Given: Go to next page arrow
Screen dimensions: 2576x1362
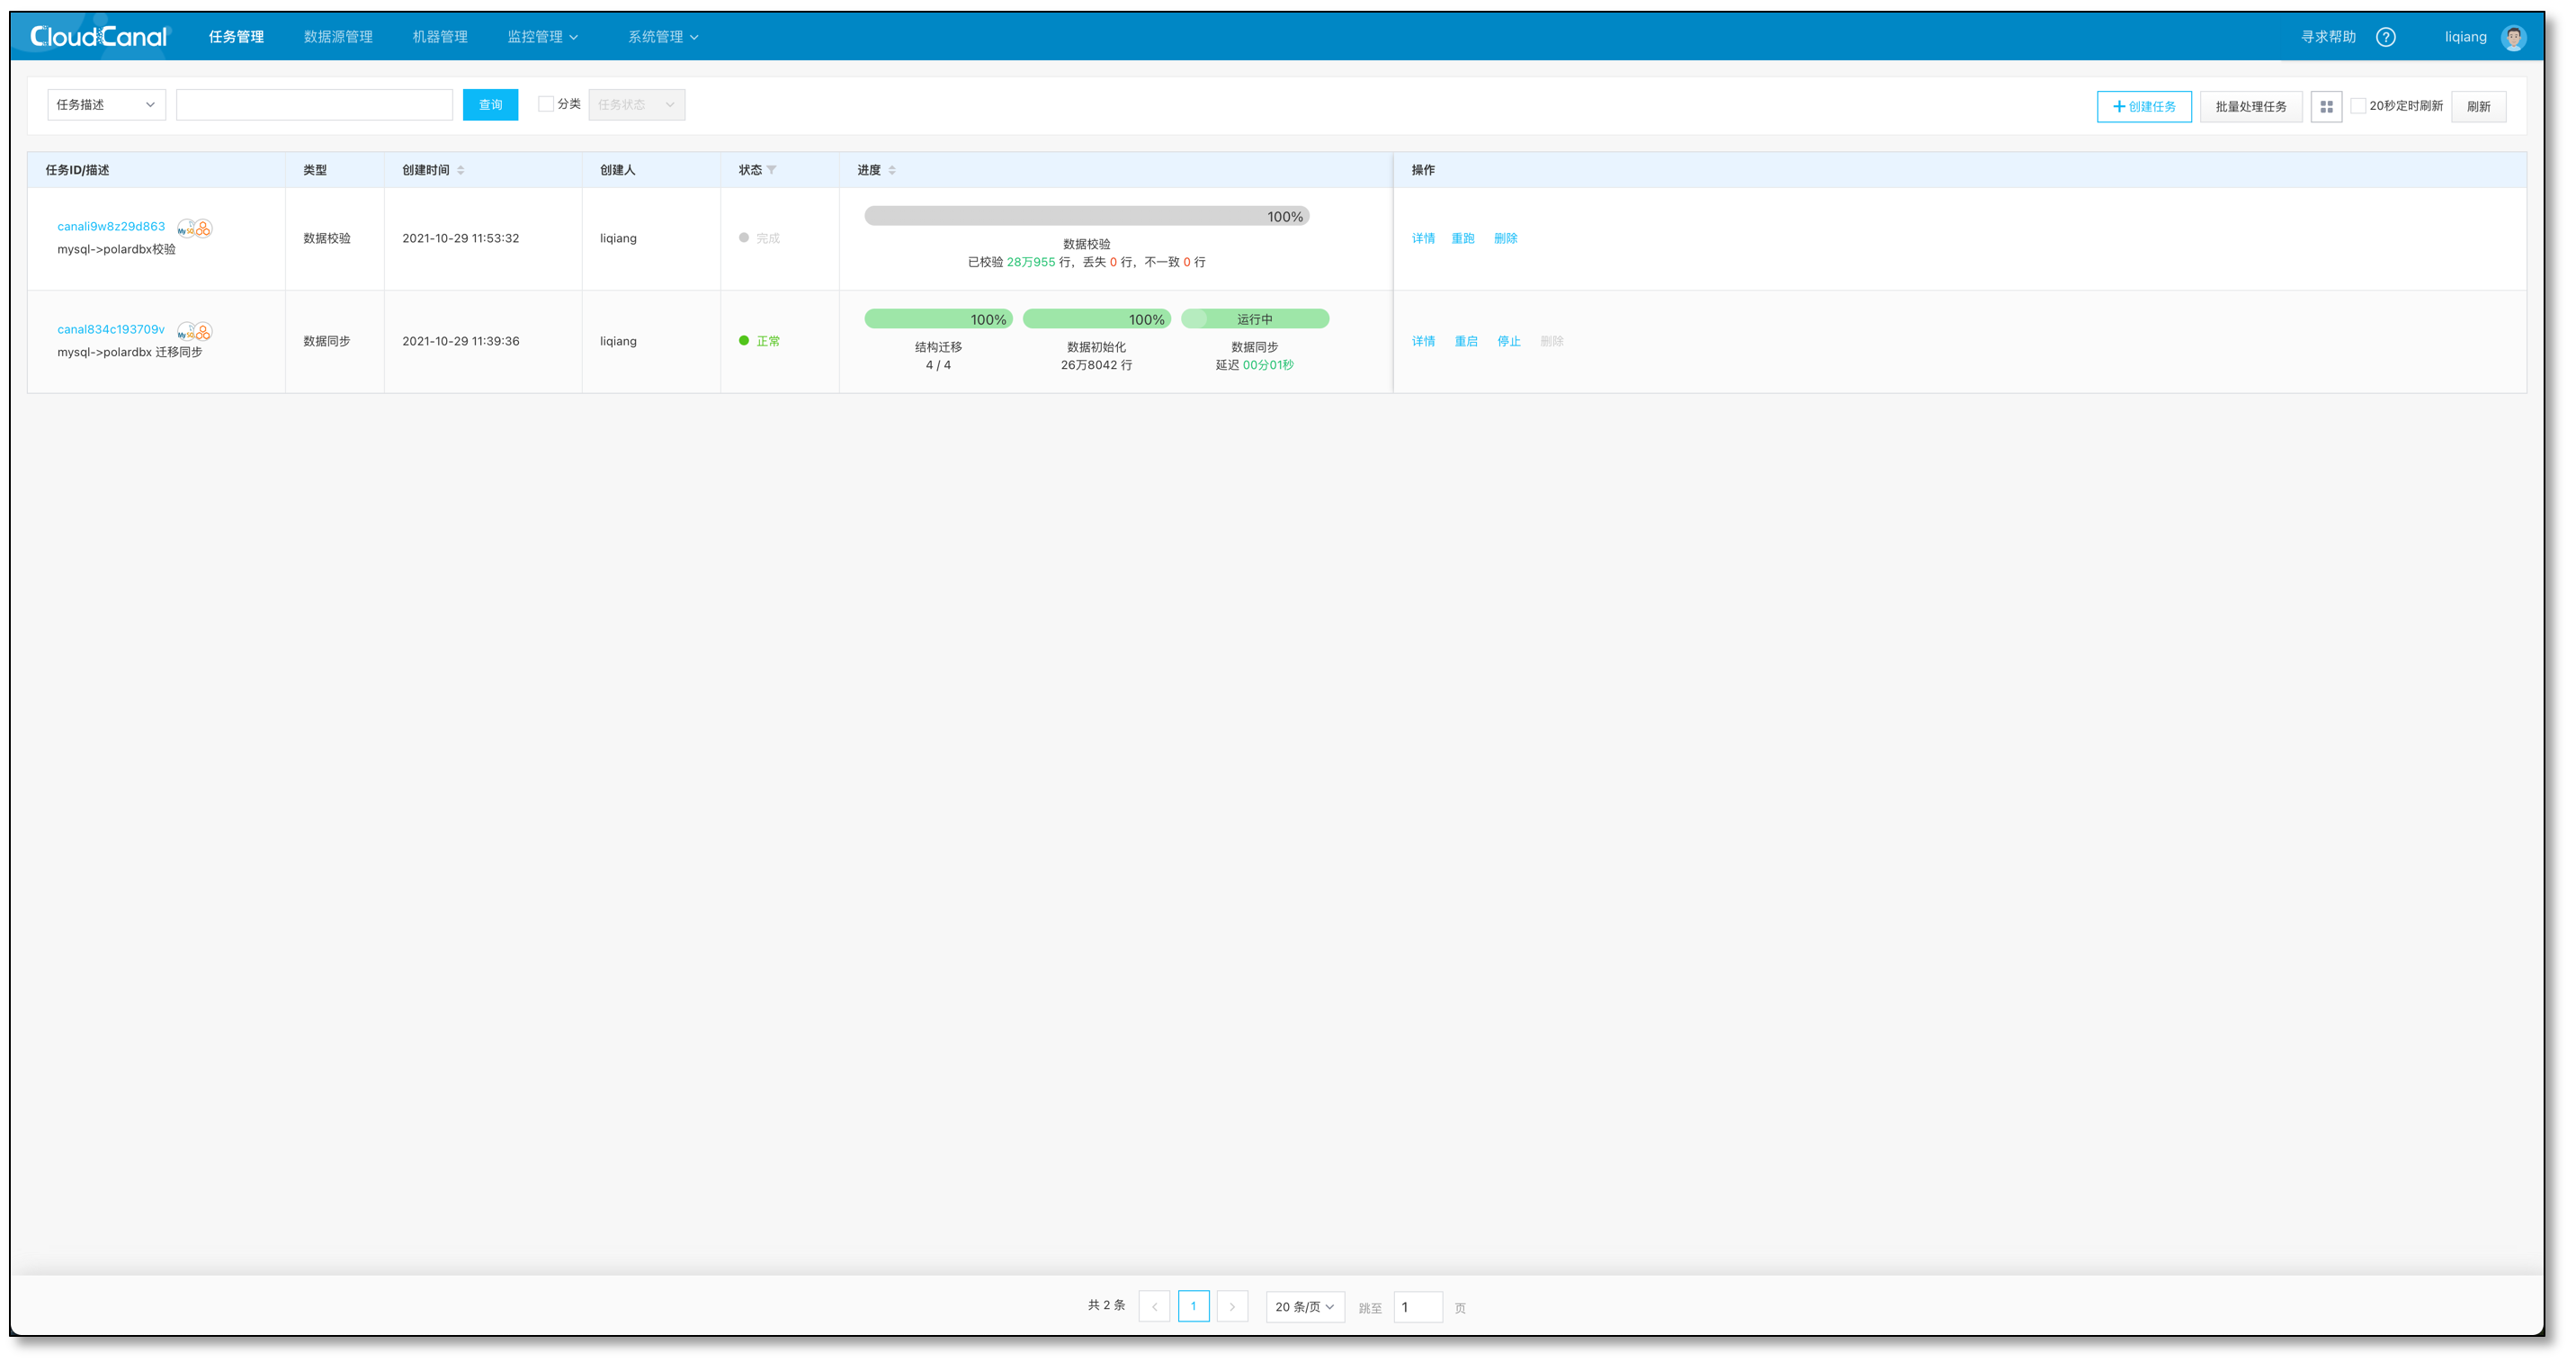Looking at the screenshot, I should pos(1232,1306).
